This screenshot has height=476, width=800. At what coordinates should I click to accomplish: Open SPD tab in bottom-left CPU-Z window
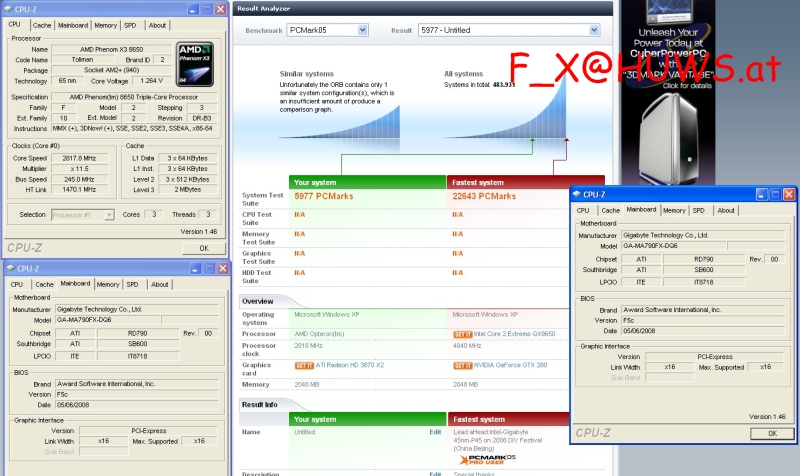tap(132, 284)
